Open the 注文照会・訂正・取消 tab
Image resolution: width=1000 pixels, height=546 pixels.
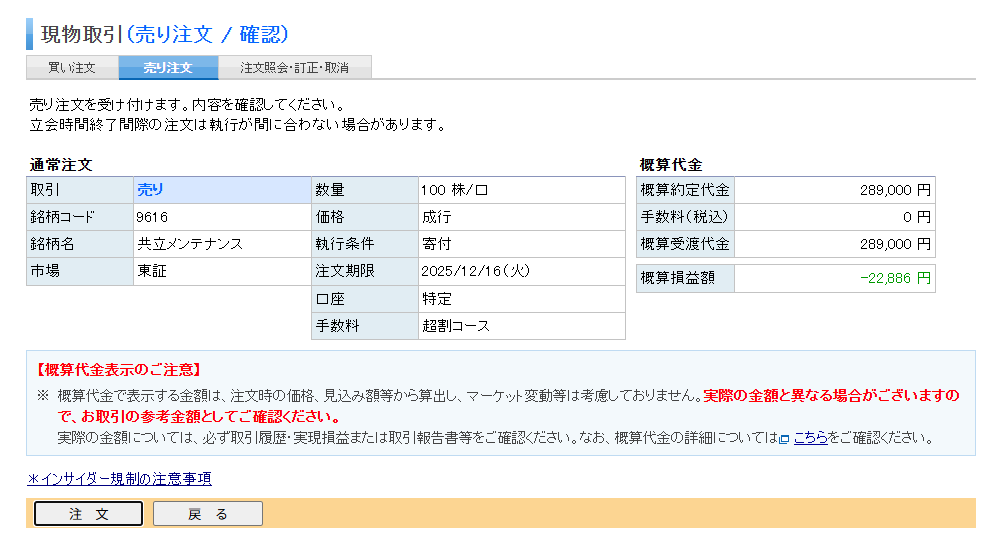(x=295, y=68)
